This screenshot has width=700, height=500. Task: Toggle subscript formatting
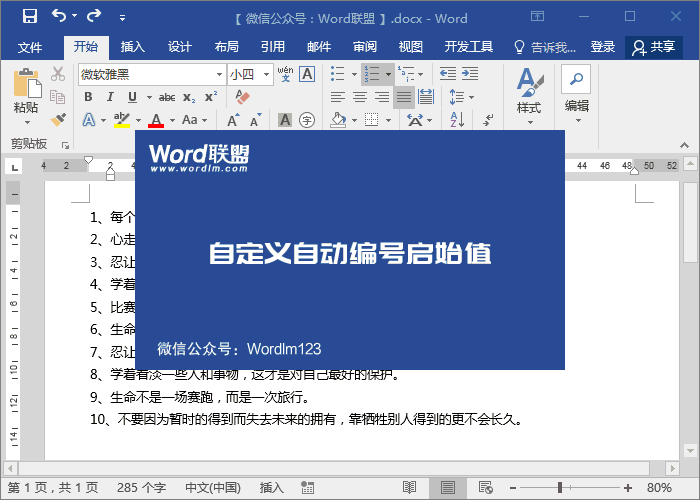pyautogui.click(x=189, y=97)
